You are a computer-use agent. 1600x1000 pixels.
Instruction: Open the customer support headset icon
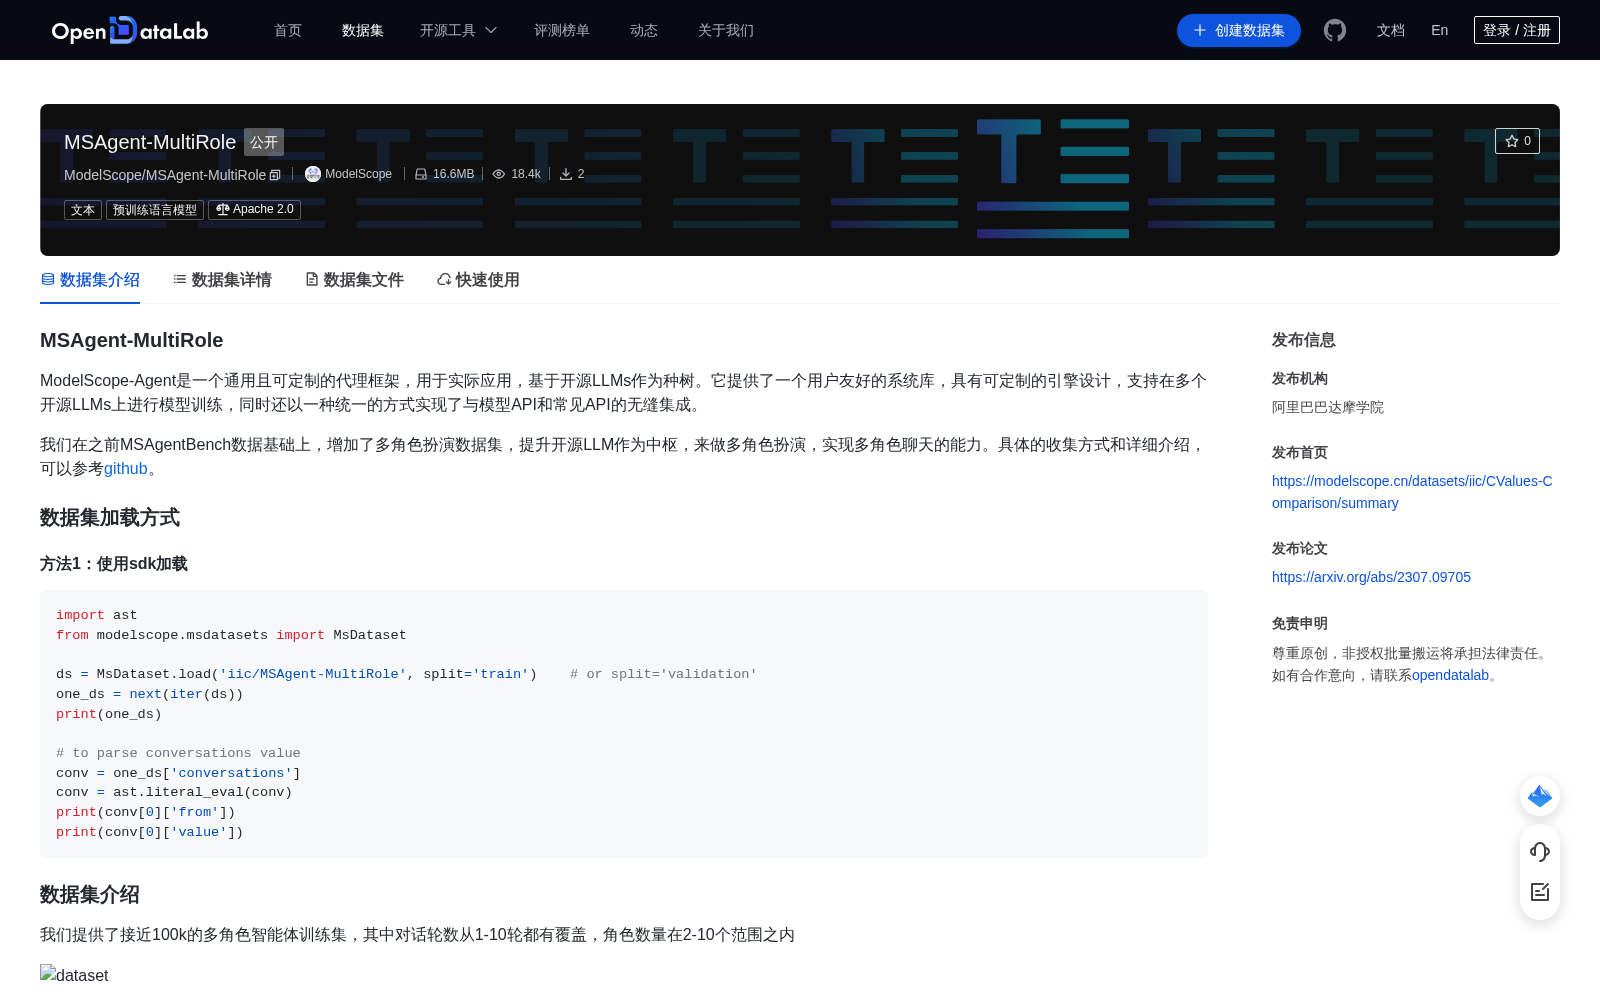(x=1540, y=851)
